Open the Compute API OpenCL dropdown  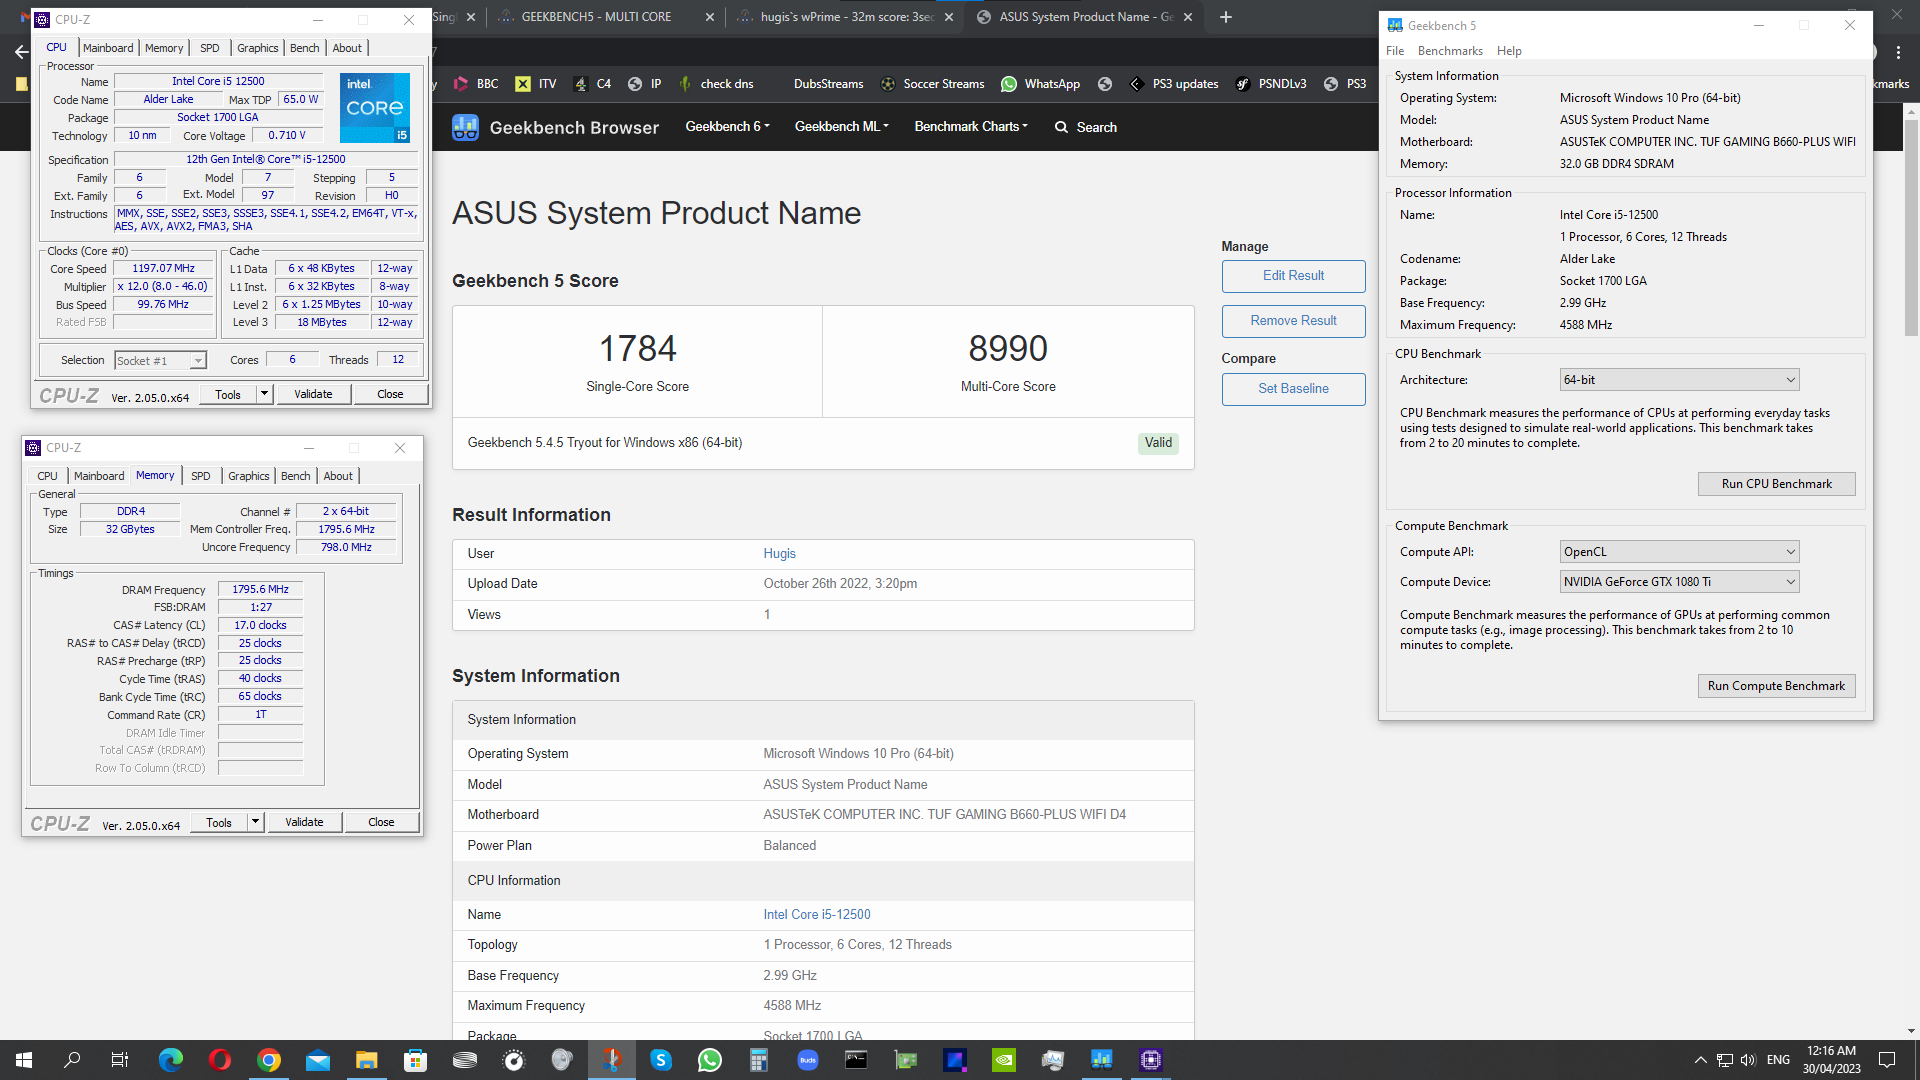click(1679, 552)
